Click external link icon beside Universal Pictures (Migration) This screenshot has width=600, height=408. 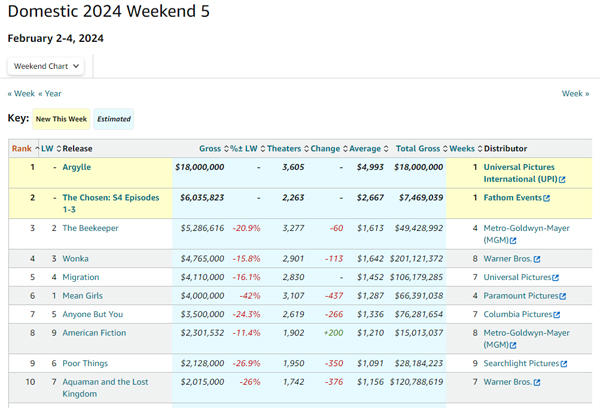click(556, 278)
